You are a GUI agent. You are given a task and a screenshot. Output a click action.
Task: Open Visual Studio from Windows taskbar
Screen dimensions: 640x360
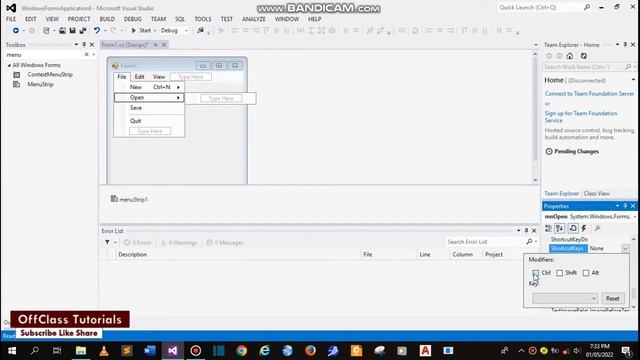[173, 351]
